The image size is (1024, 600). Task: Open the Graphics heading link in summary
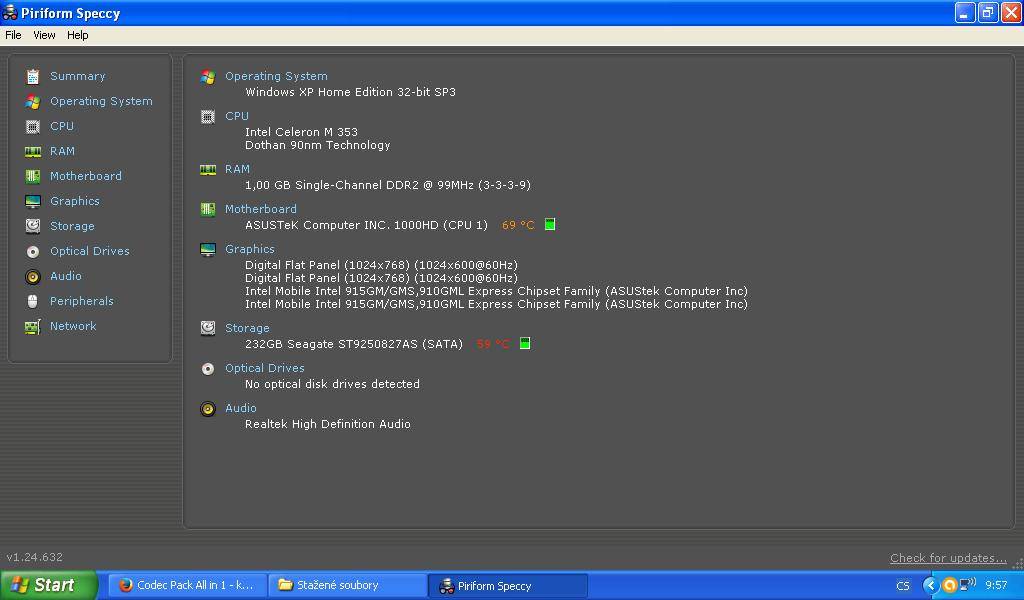249,249
